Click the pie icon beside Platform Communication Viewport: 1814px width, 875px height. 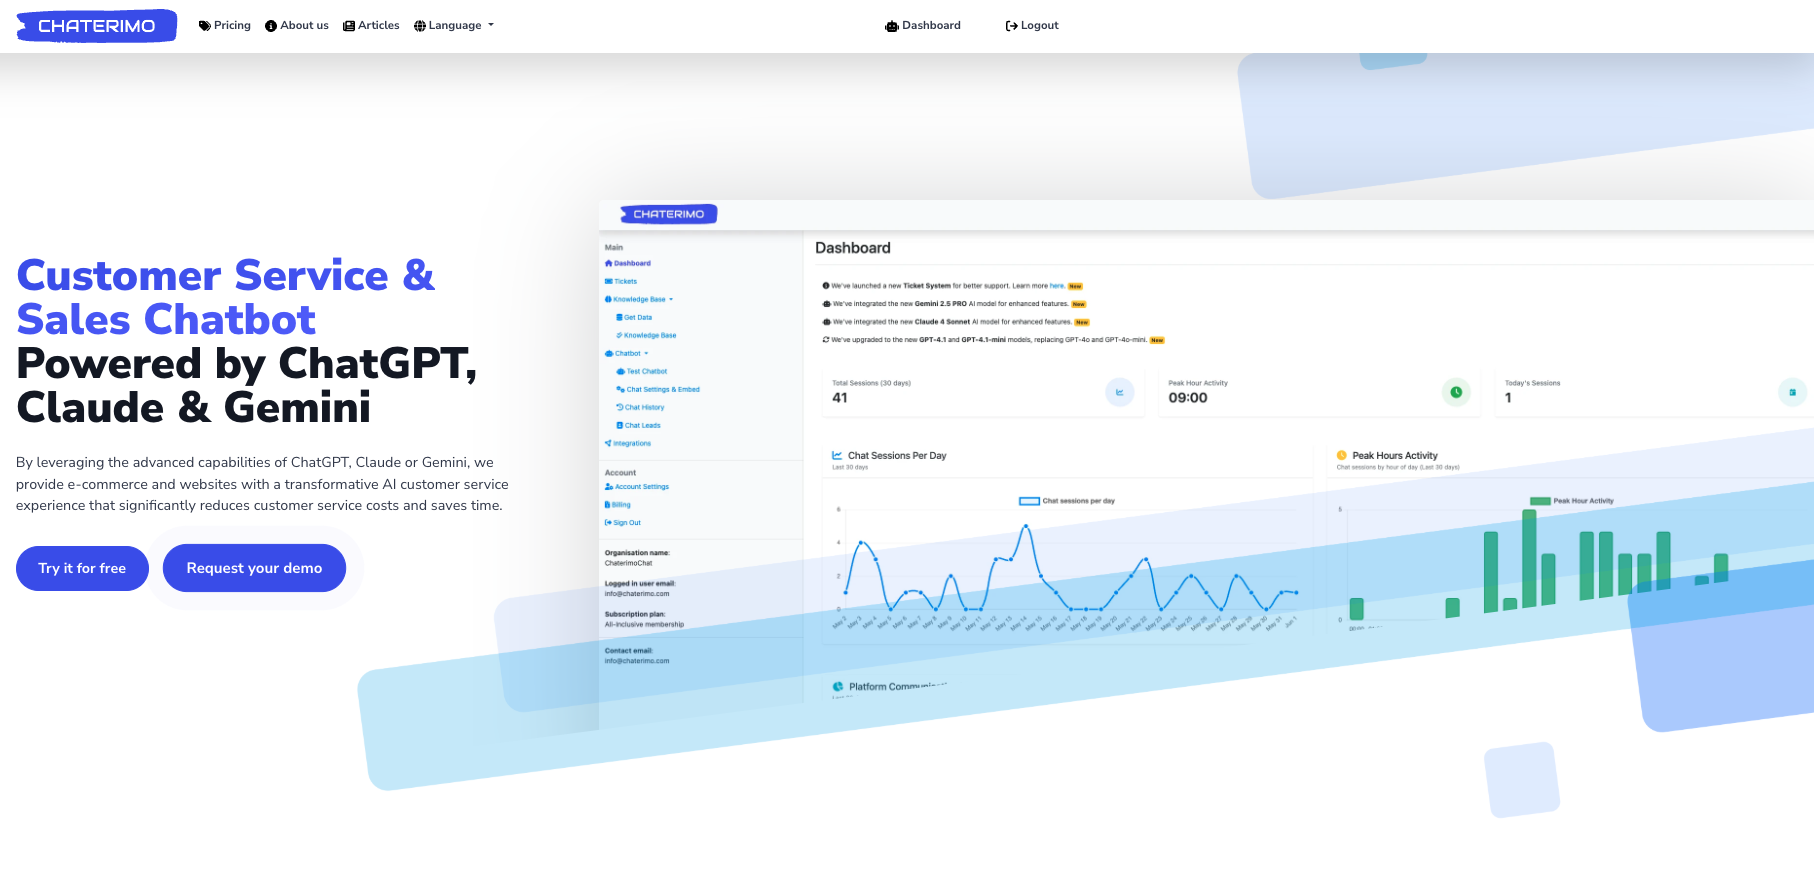tap(838, 687)
